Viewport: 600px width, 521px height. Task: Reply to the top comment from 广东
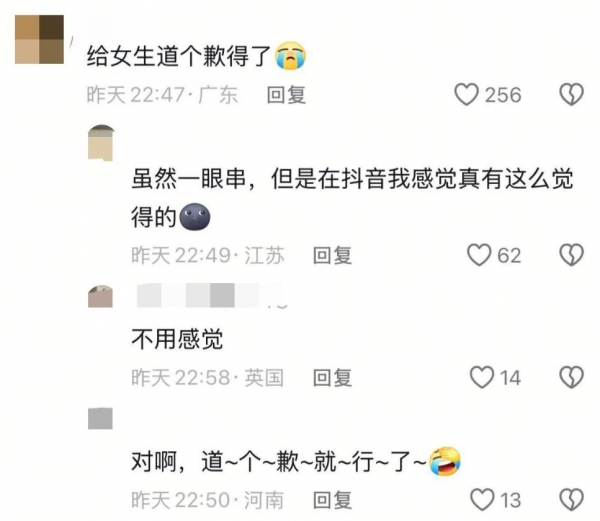click(286, 95)
